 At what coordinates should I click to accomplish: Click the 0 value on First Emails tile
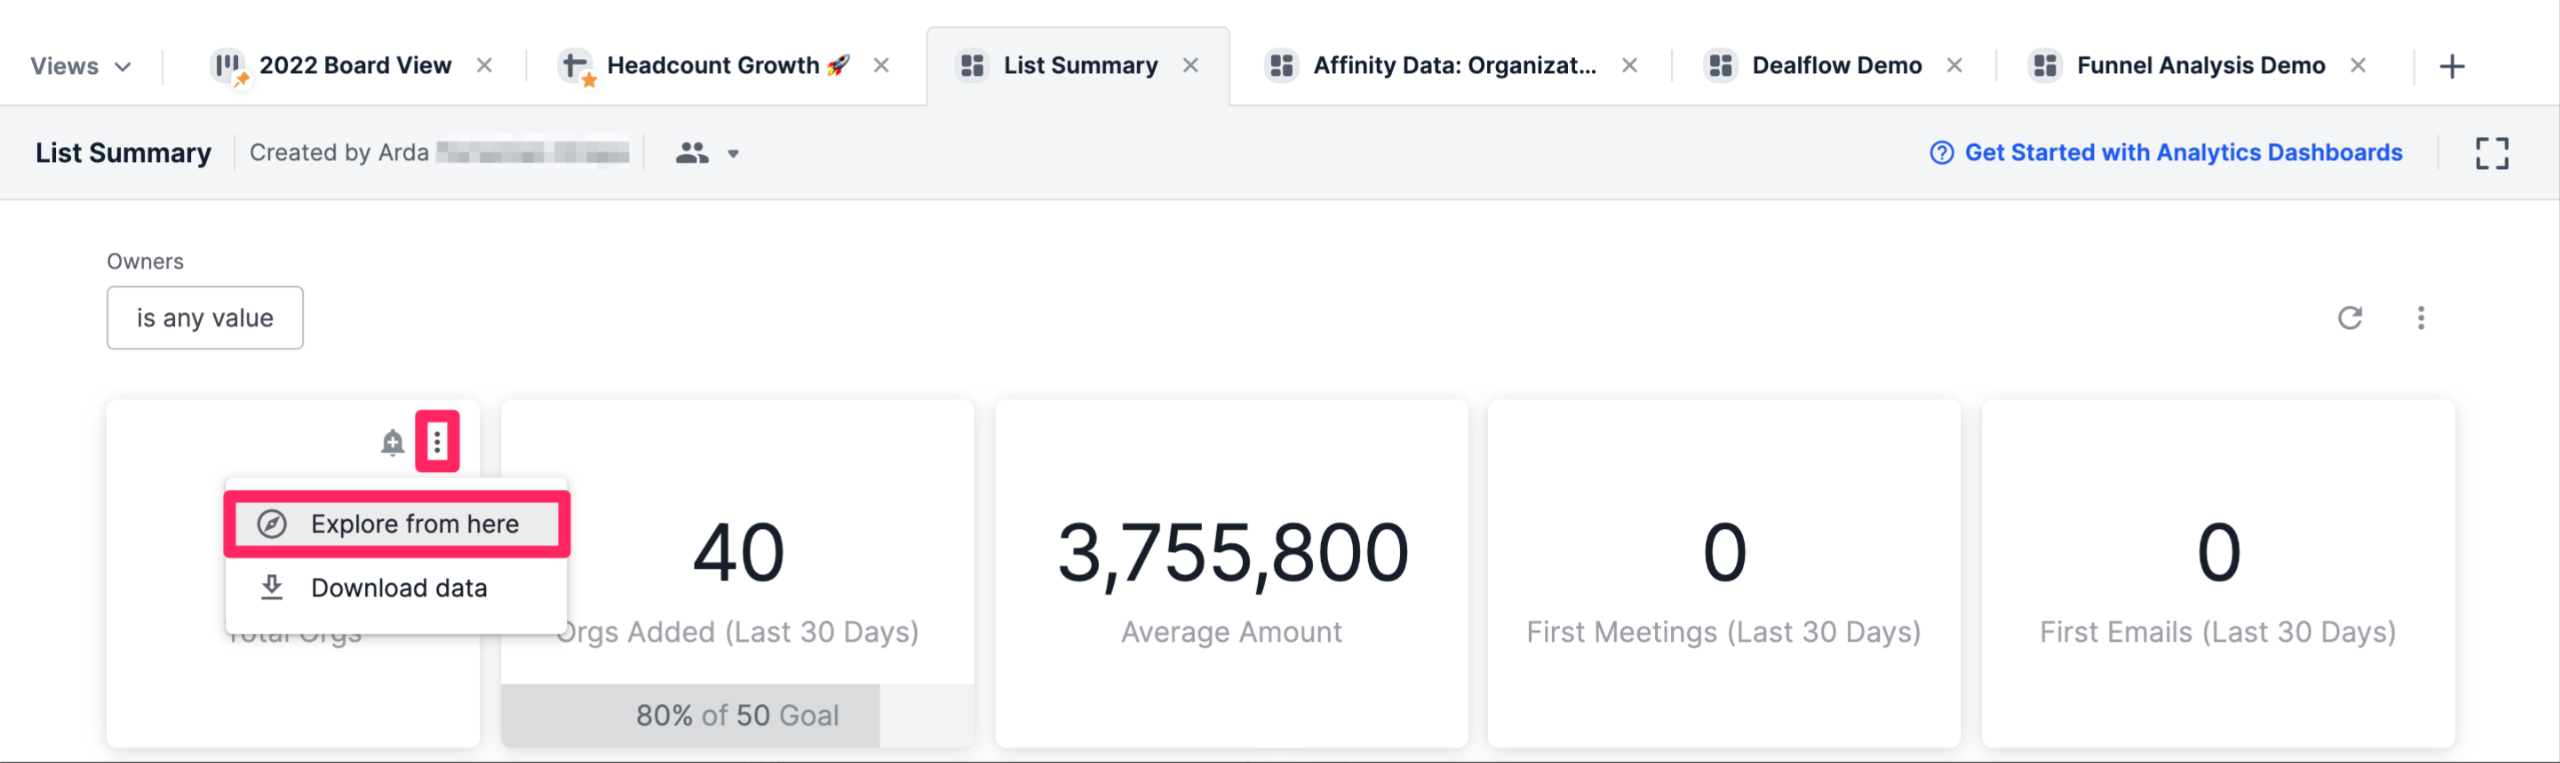pyautogui.click(x=2219, y=553)
